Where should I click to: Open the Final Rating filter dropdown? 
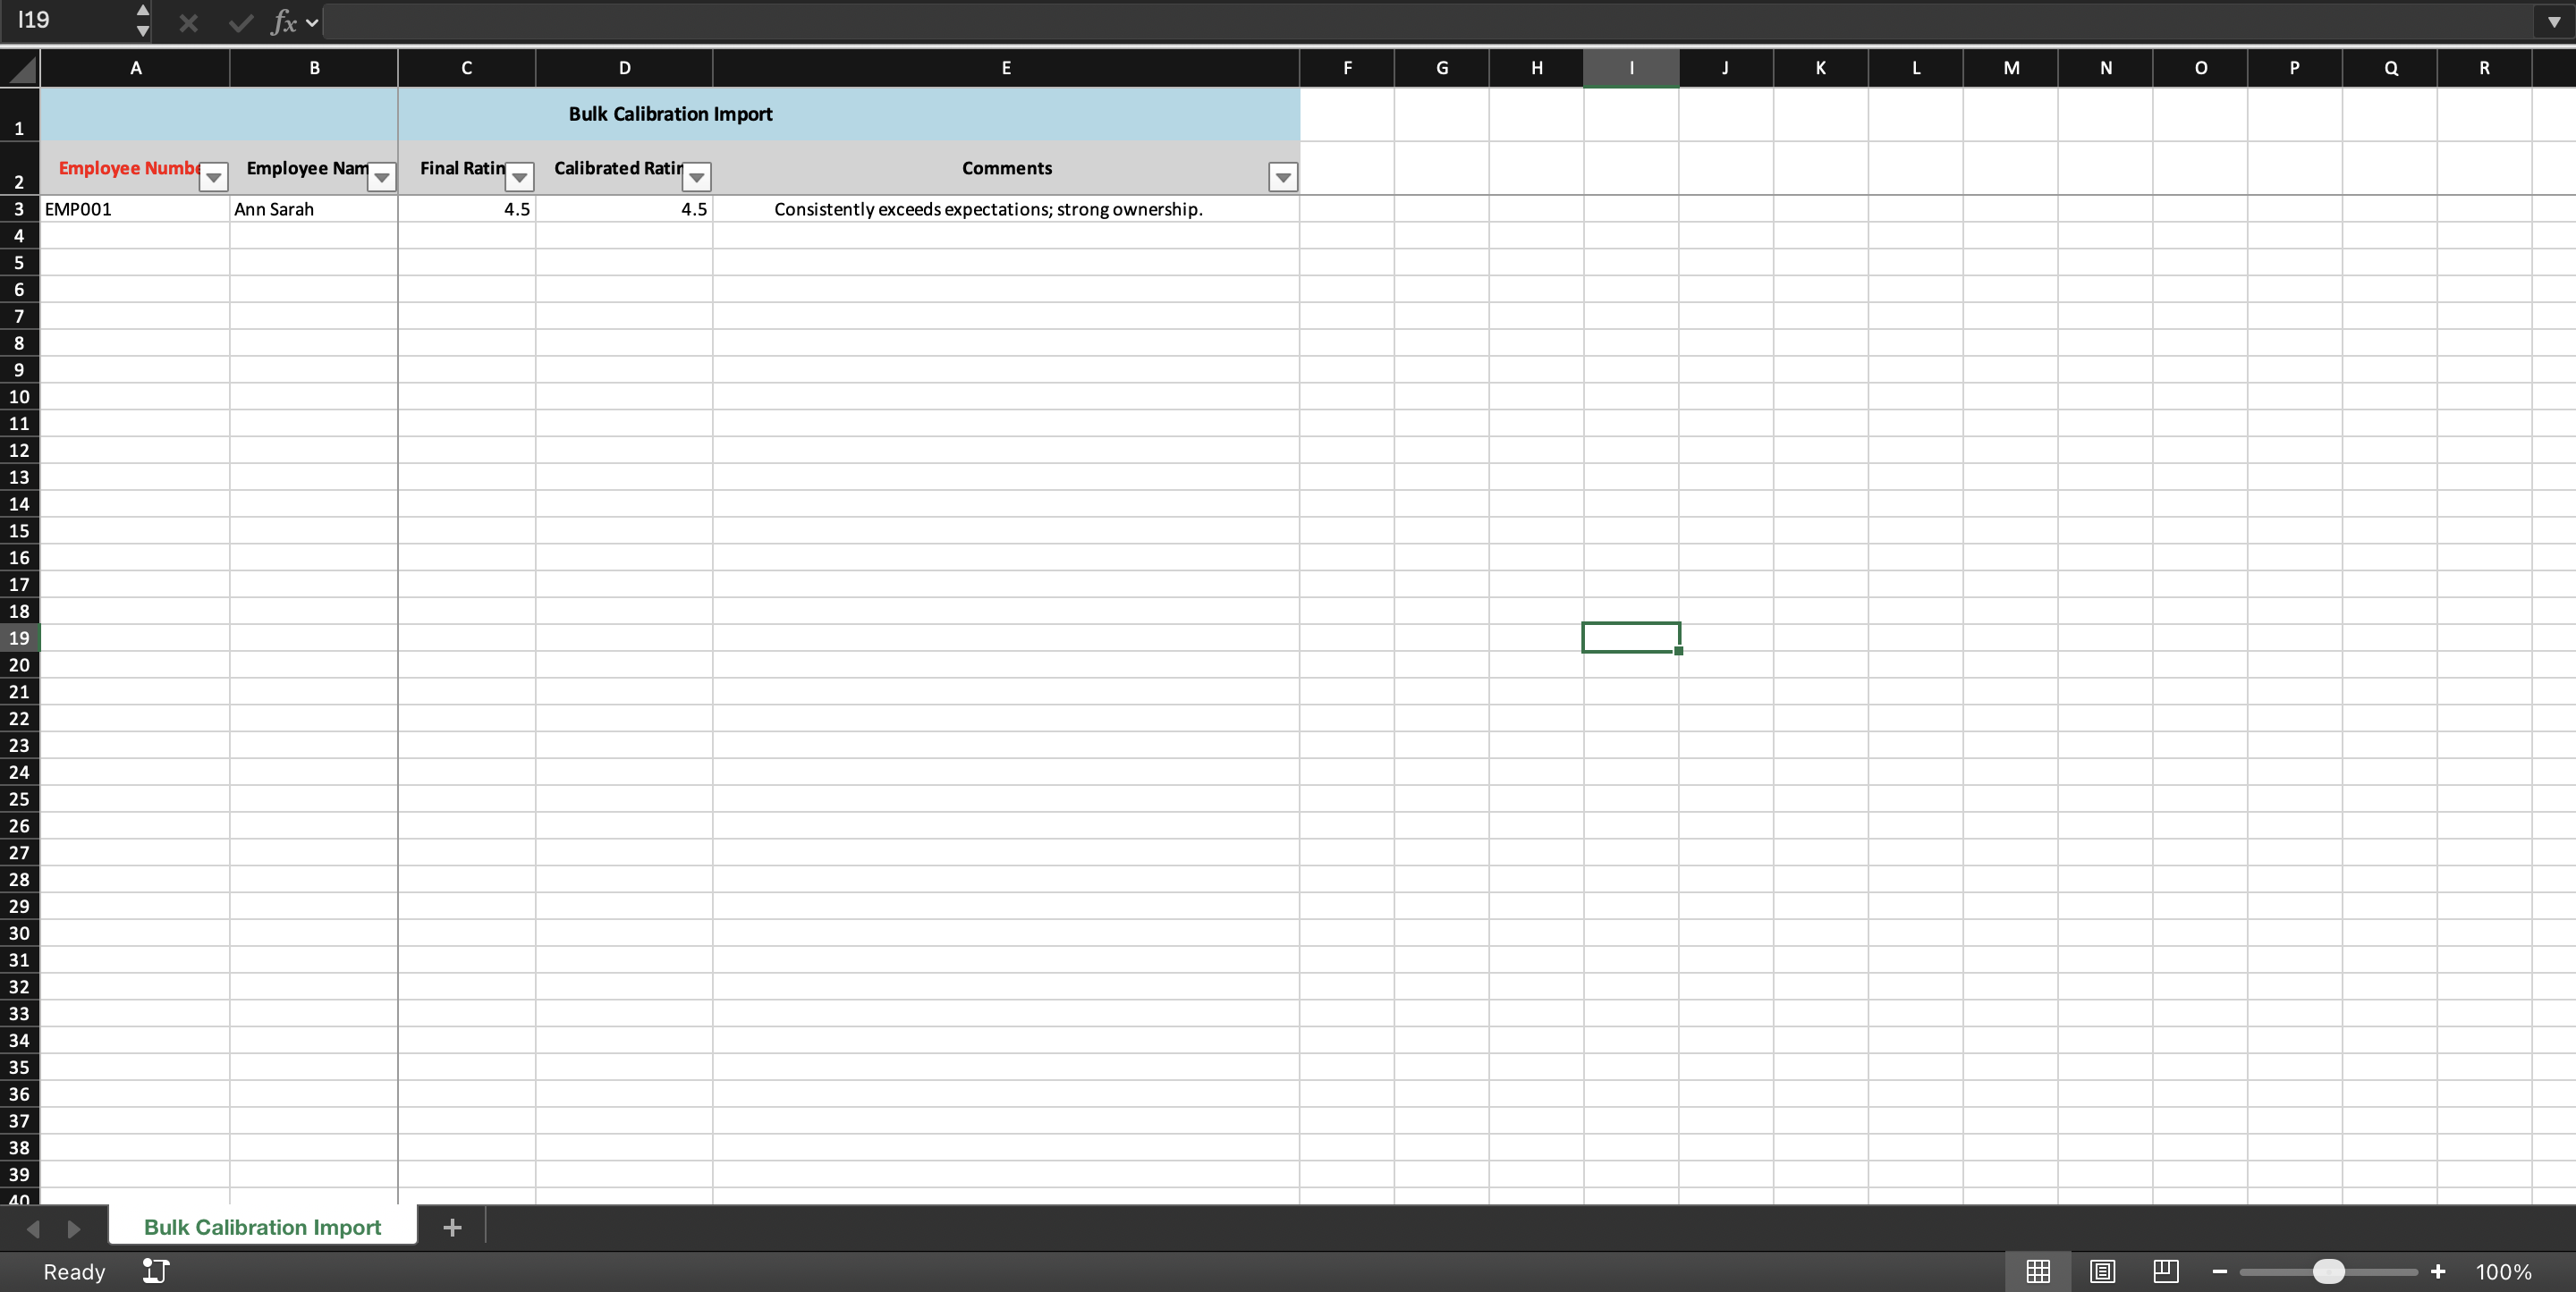(x=519, y=177)
